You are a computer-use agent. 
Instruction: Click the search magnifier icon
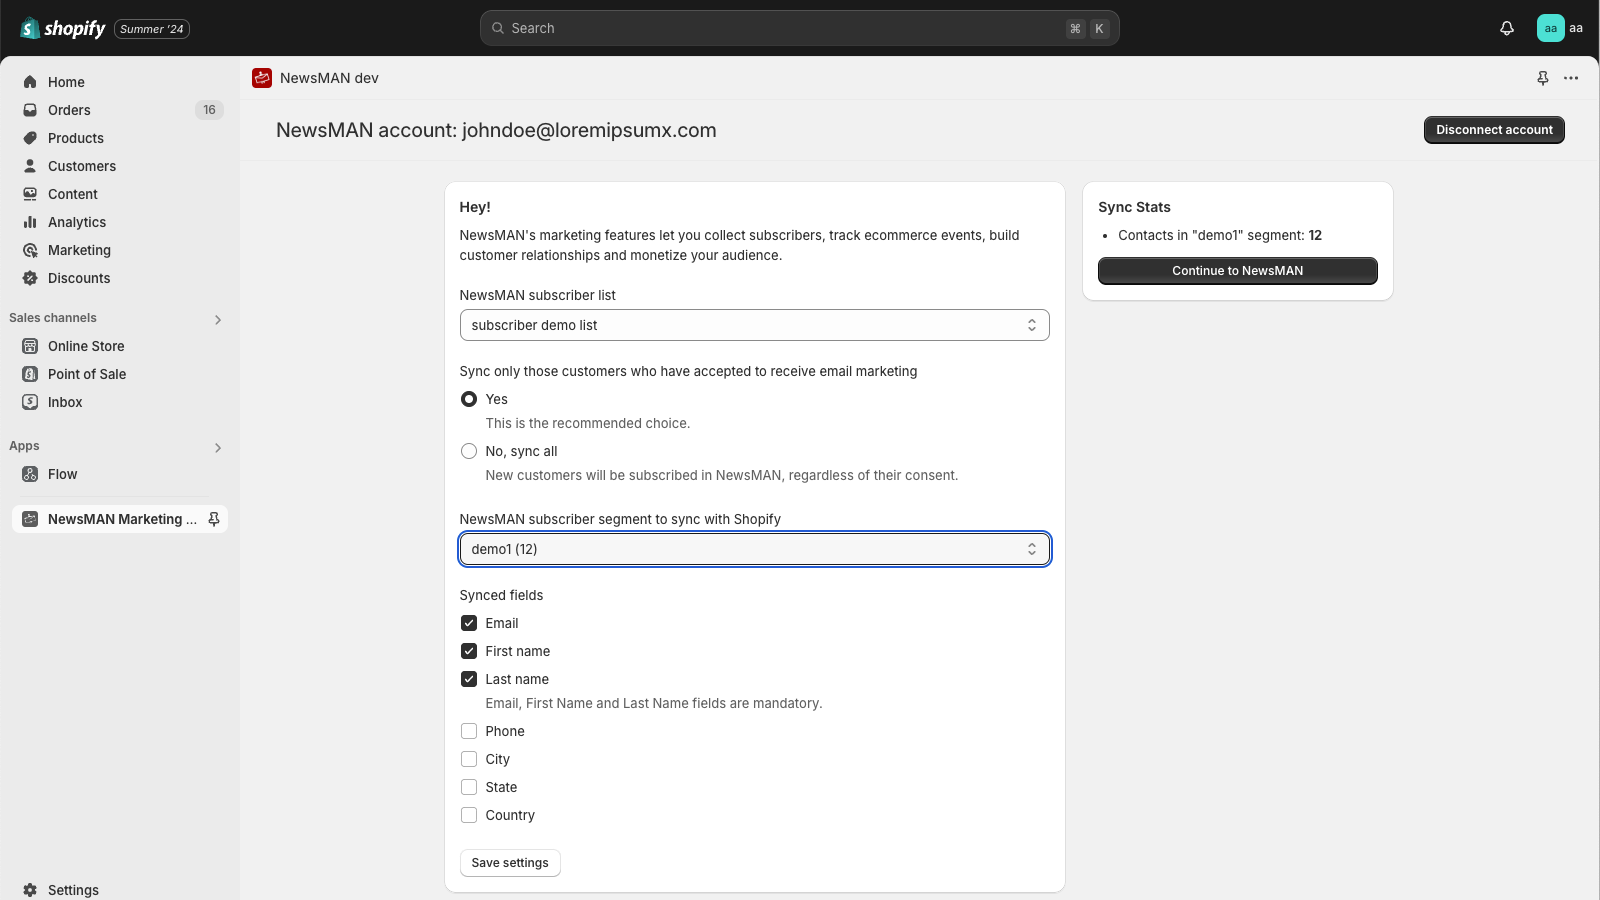(x=497, y=28)
